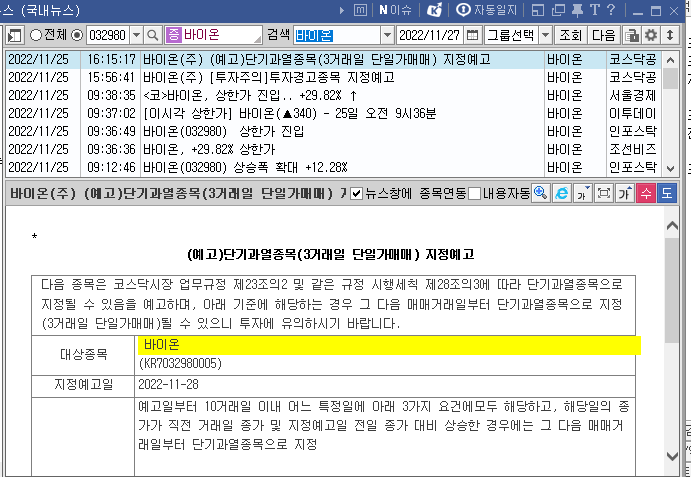Click the up-down arrow resize icon

(x=670, y=35)
